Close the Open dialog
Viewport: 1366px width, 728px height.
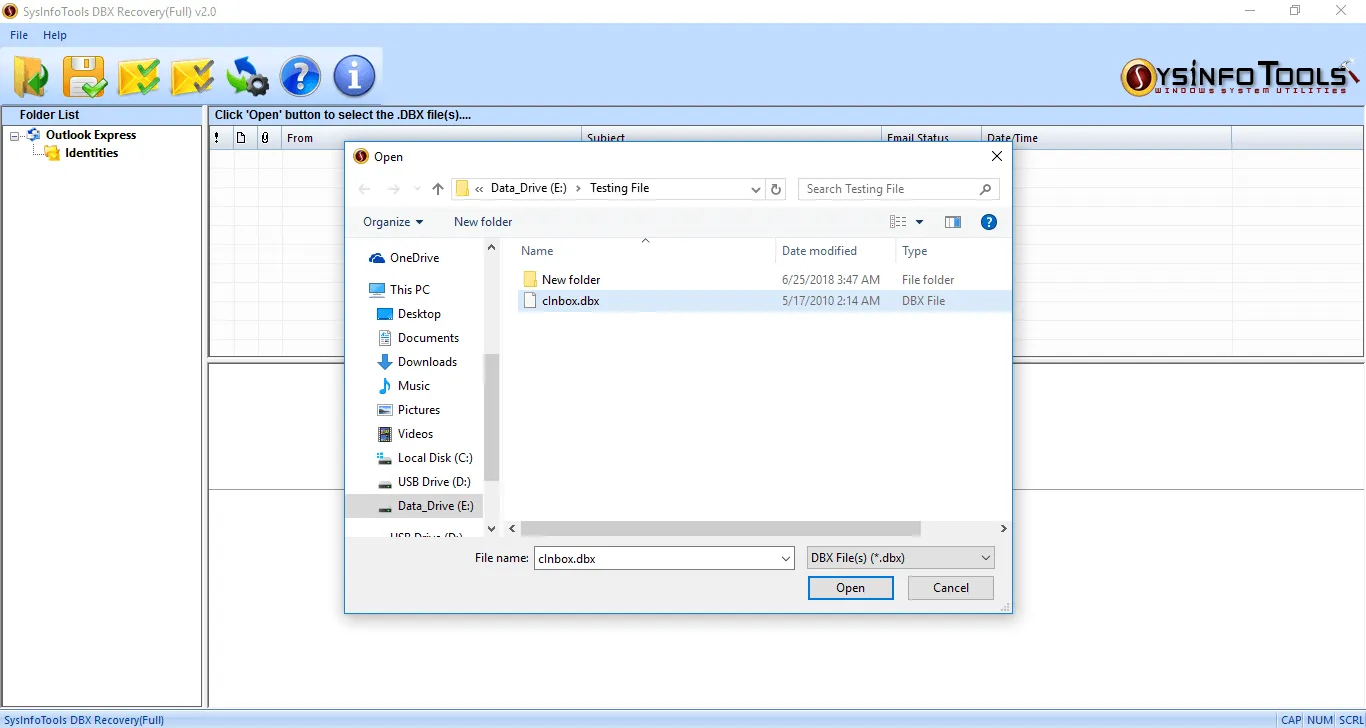pos(996,156)
